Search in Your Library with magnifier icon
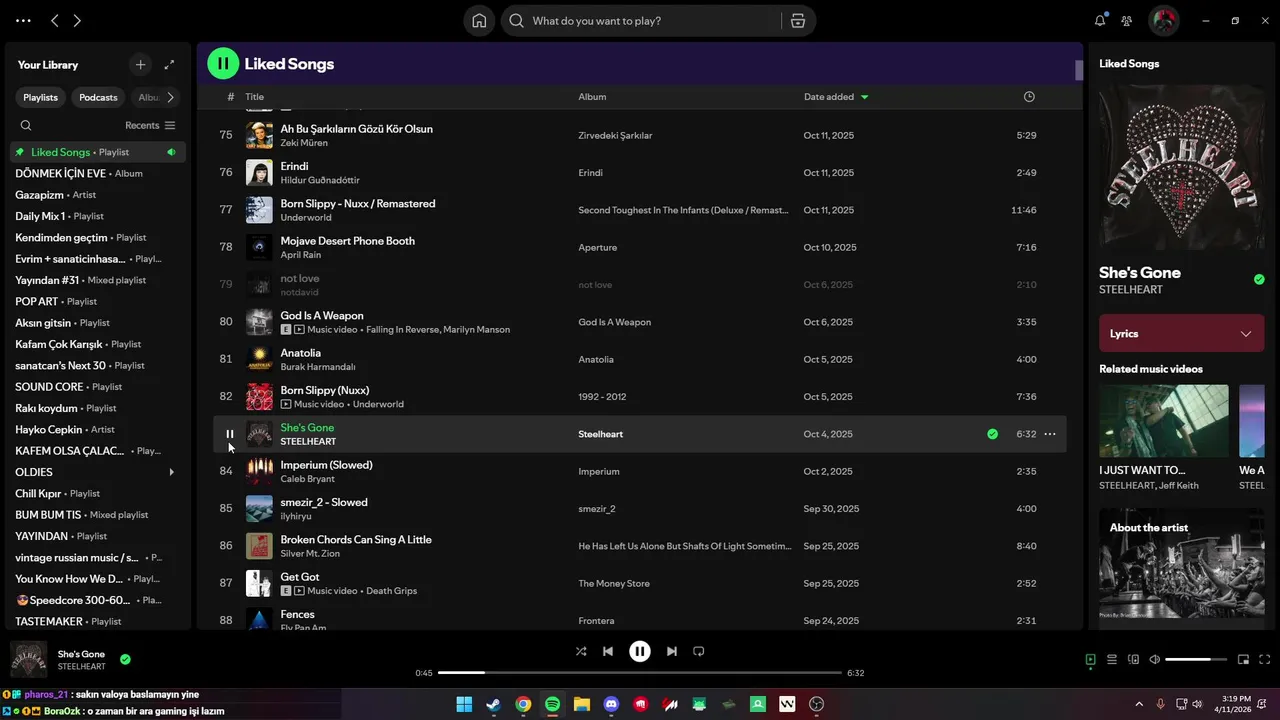1280x720 pixels. tap(26, 125)
